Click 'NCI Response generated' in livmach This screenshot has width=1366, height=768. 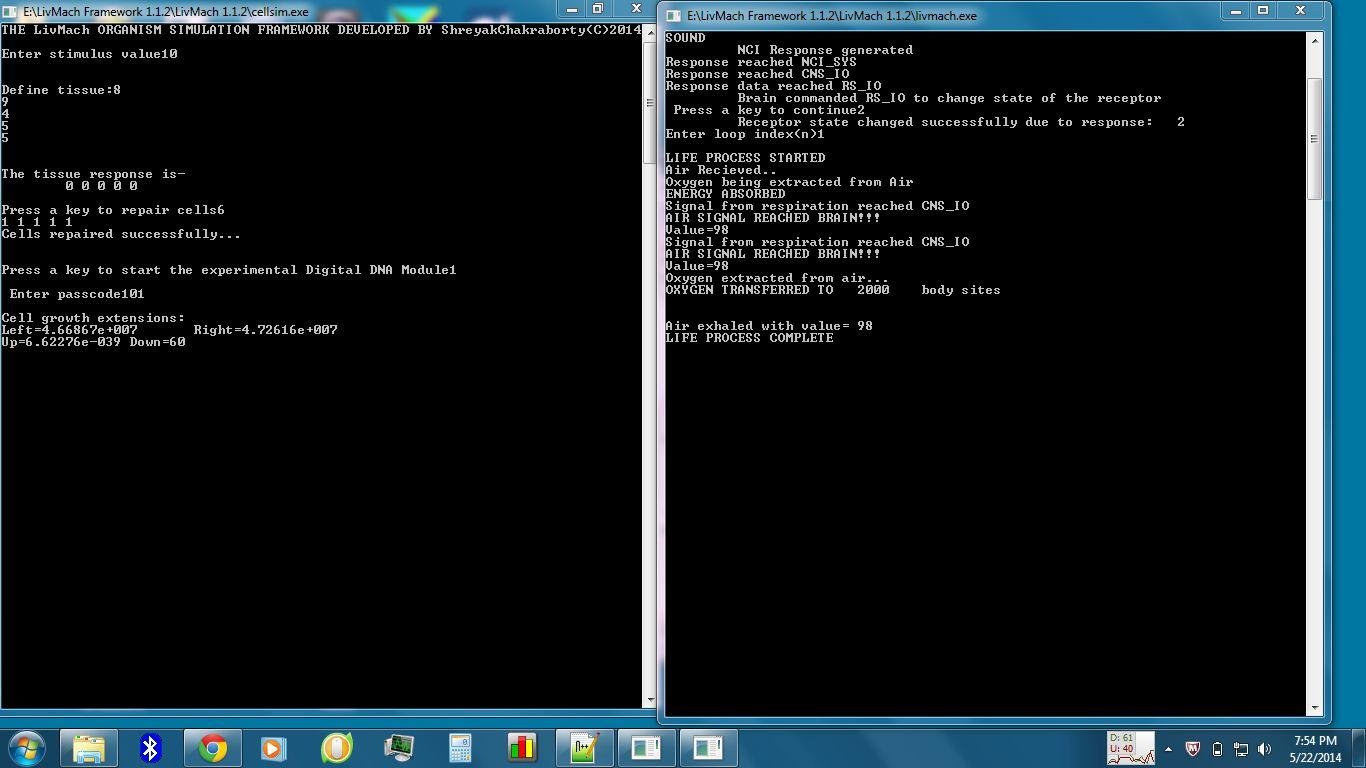coord(825,50)
